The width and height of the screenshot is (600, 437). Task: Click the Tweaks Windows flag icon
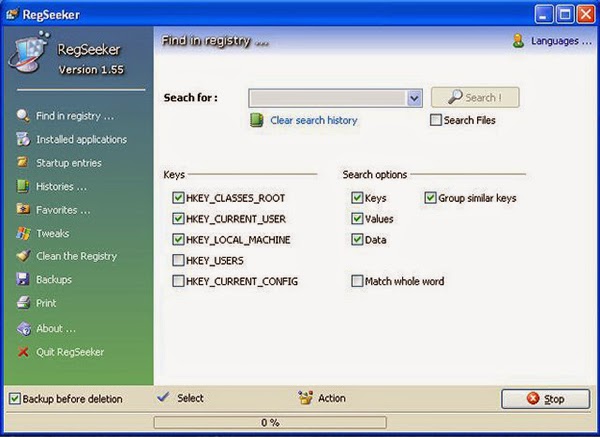pos(23,233)
